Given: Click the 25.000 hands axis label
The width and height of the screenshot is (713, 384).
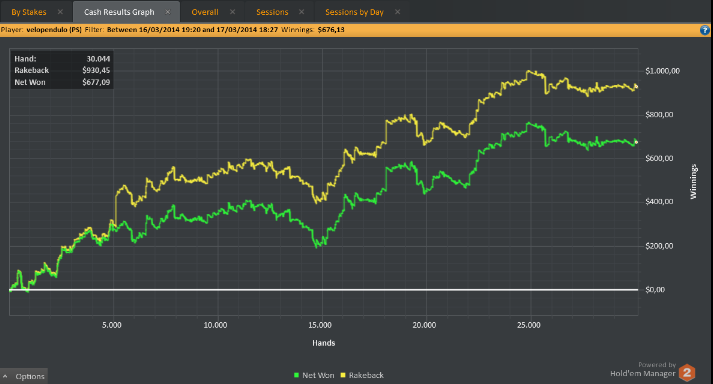Looking at the screenshot, I should [528, 325].
